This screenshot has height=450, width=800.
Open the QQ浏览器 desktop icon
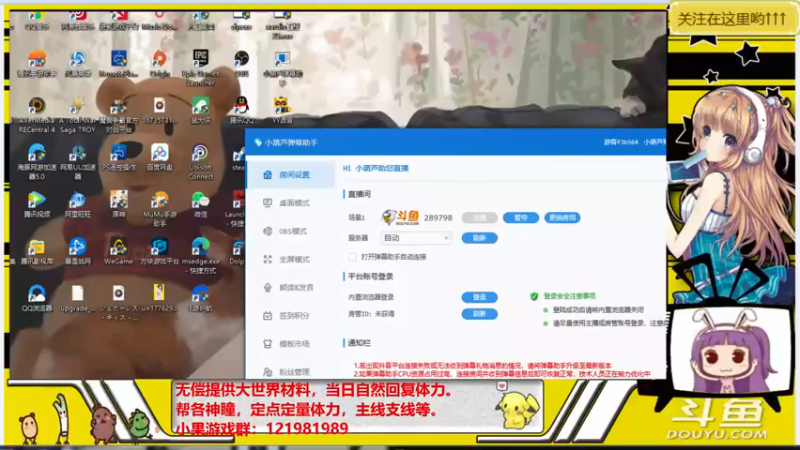click(36, 298)
